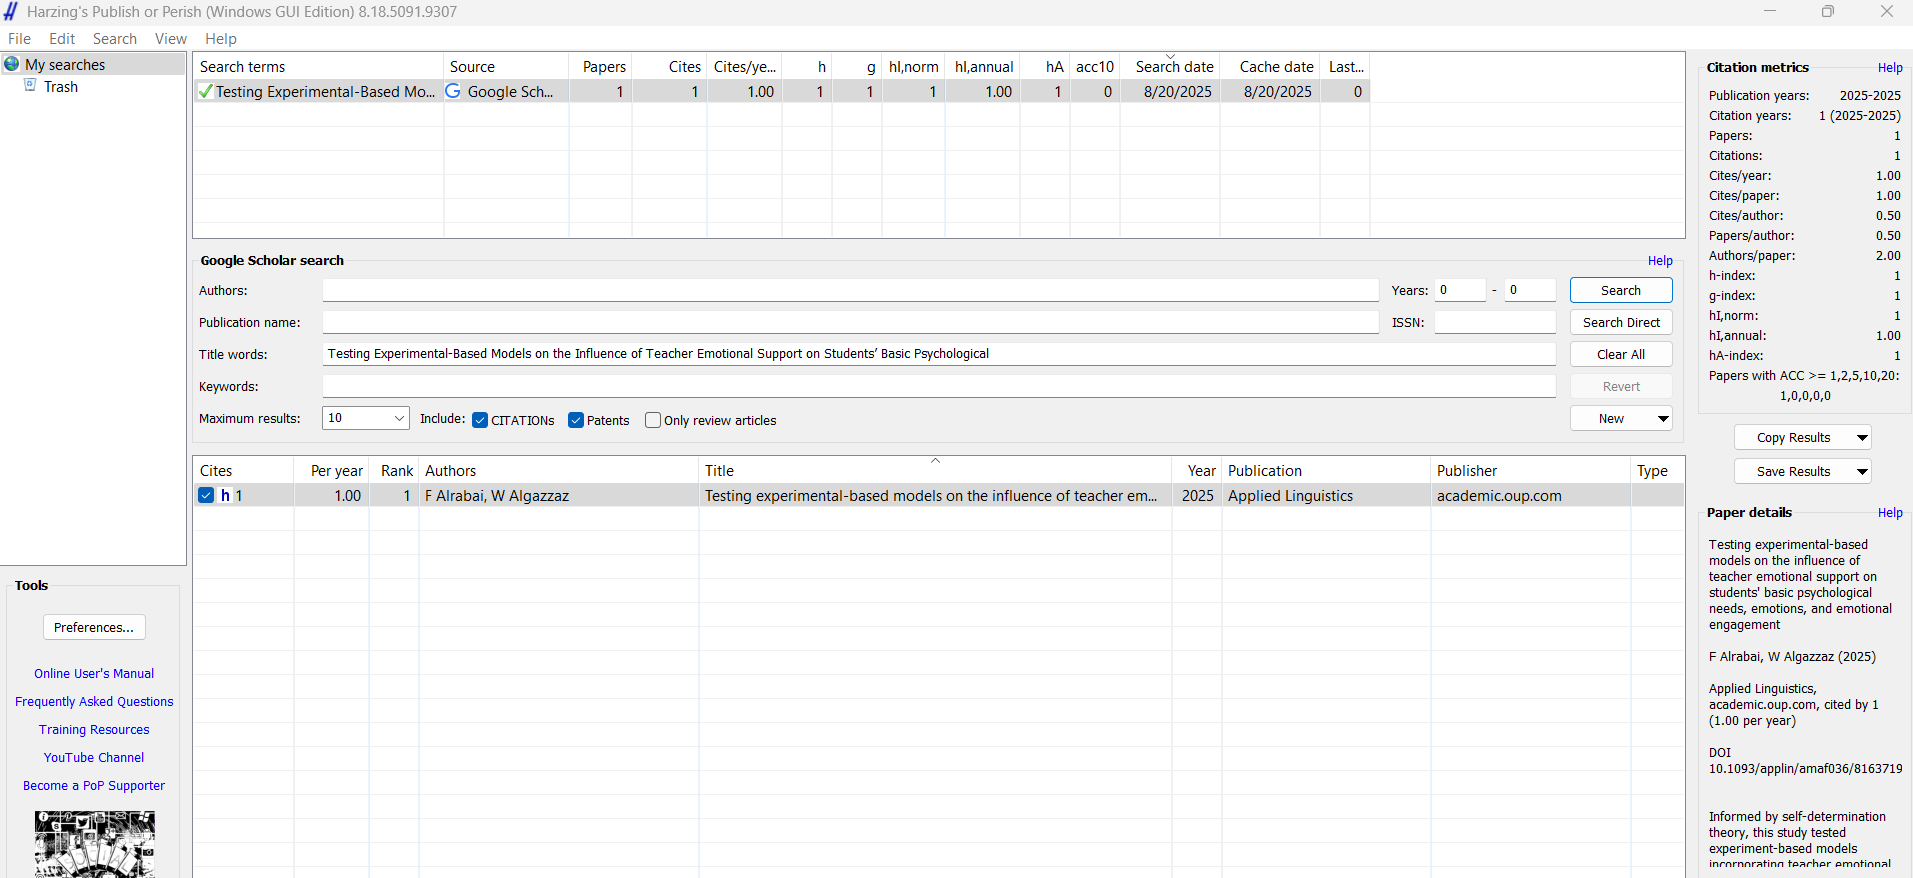Click Help link in Citation metrics panel
This screenshot has width=1913, height=878.
[1890, 68]
